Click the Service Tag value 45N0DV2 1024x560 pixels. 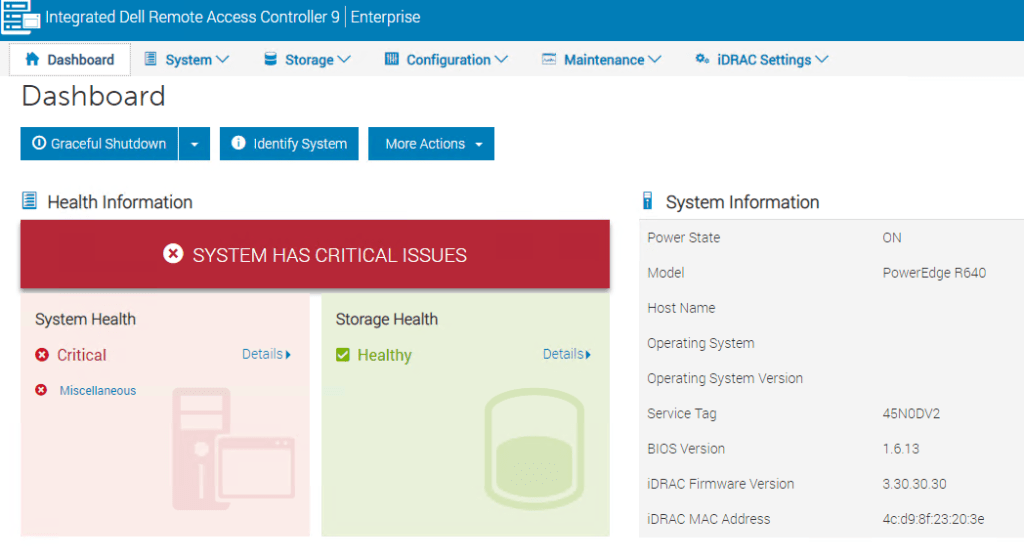click(911, 414)
